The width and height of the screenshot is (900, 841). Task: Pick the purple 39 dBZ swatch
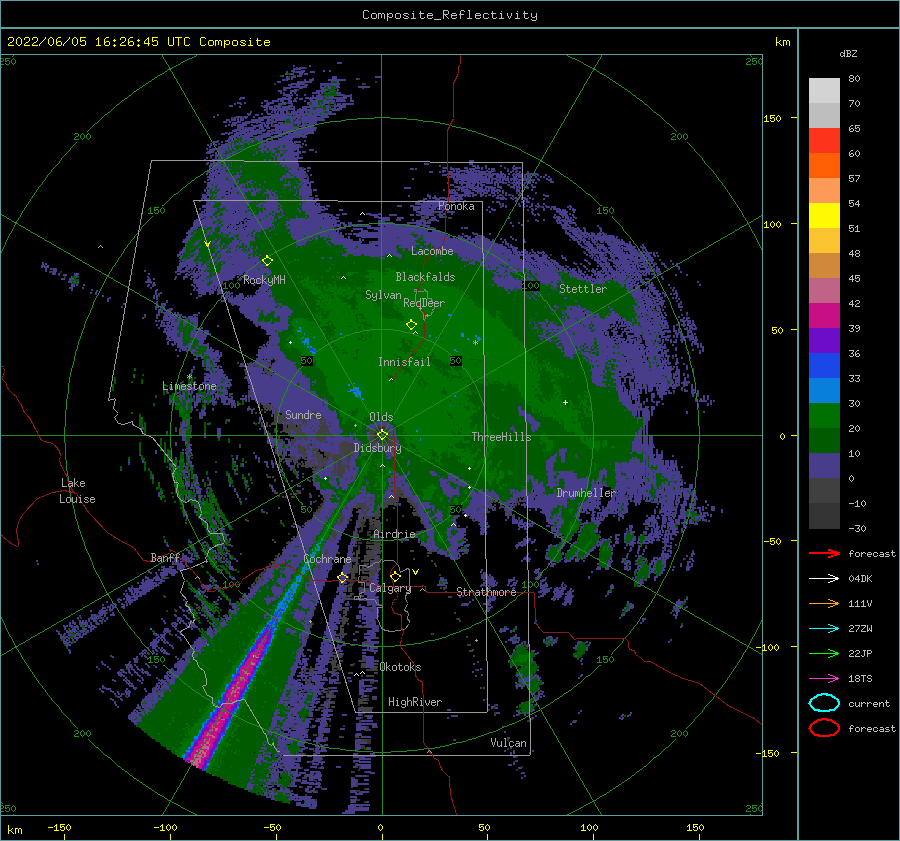click(x=824, y=340)
